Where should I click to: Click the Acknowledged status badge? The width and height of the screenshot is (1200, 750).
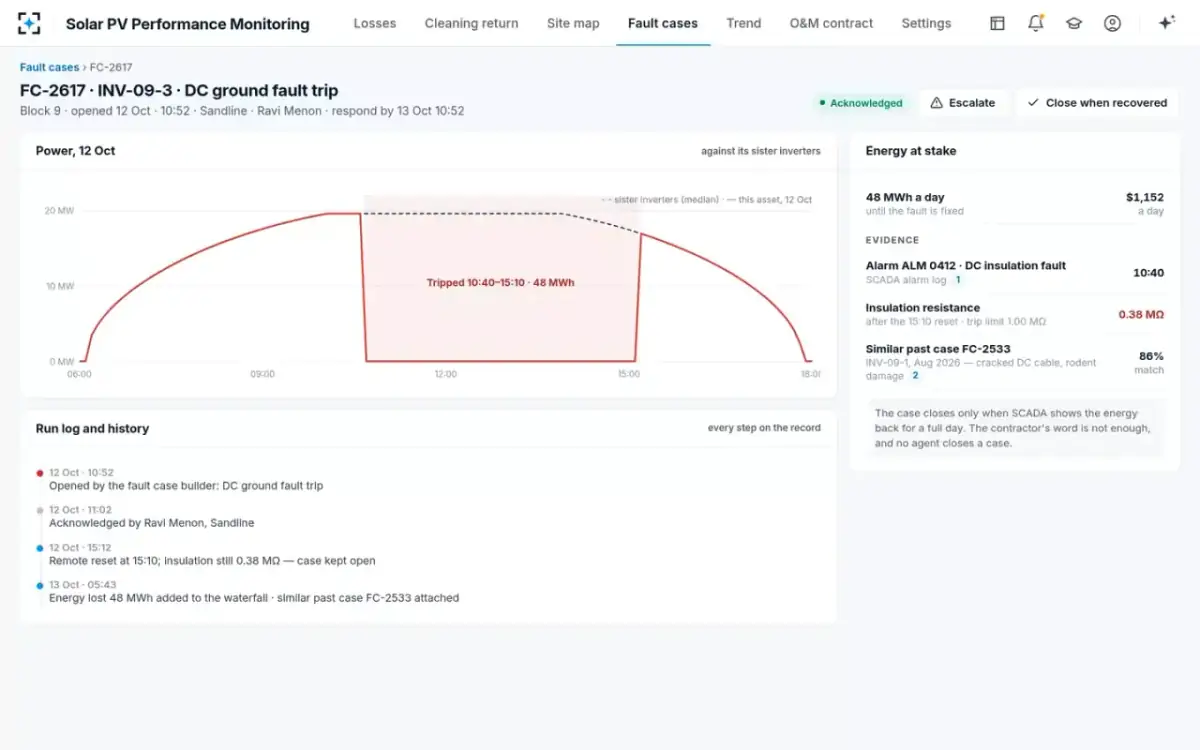tap(860, 103)
